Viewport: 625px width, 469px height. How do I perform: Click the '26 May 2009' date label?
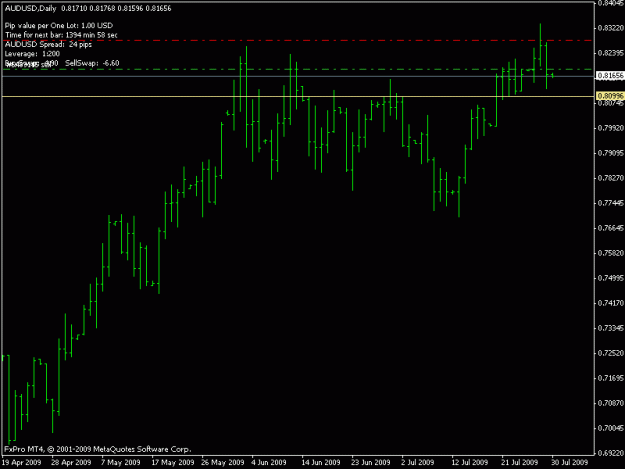click(x=223, y=462)
